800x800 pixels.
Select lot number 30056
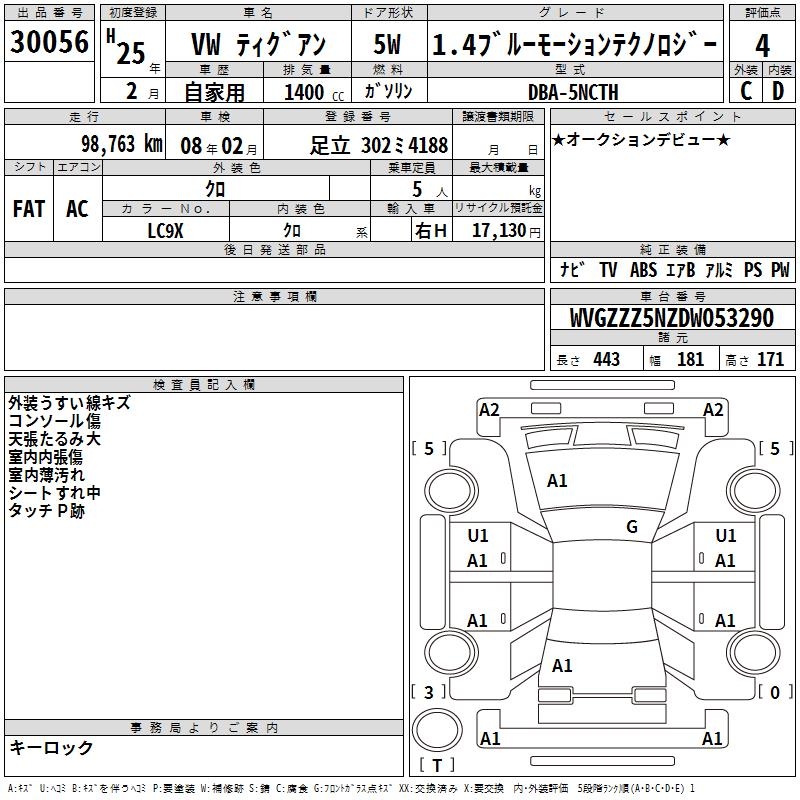49,42
